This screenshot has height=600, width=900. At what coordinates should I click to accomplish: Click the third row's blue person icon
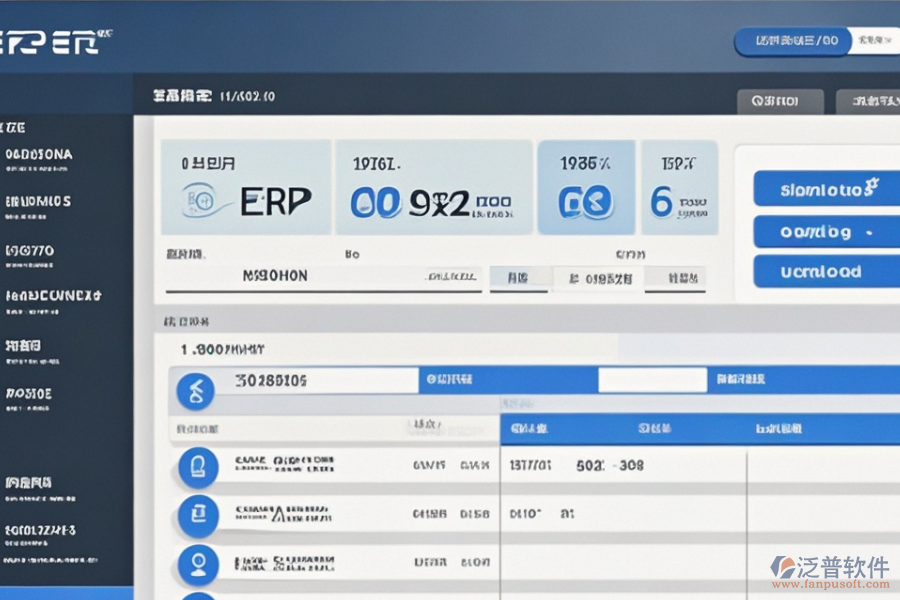click(197, 564)
